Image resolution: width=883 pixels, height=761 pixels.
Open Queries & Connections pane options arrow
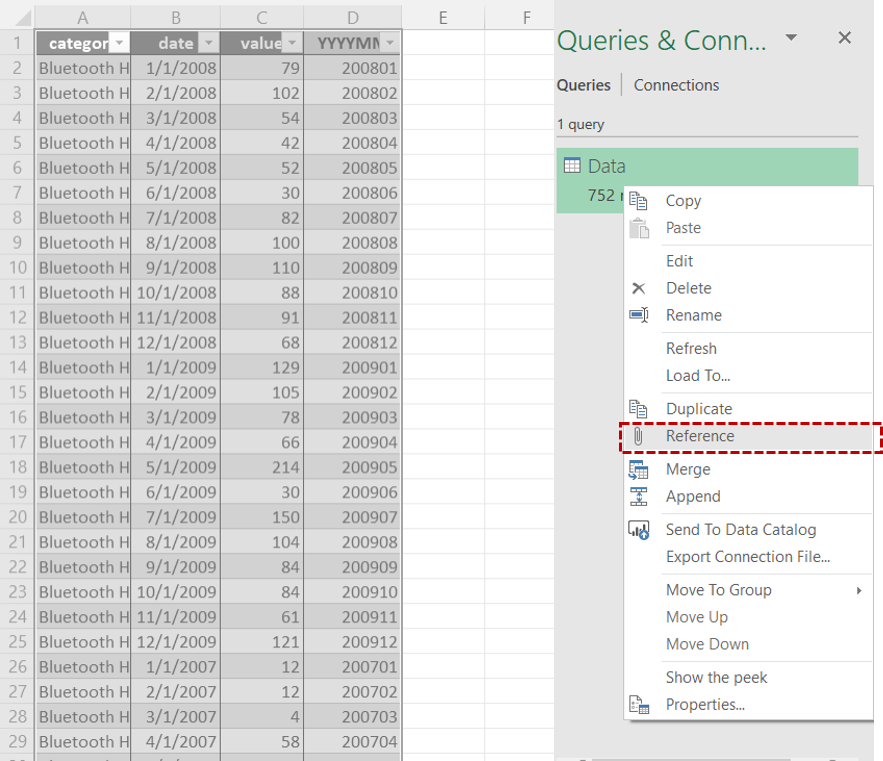point(791,38)
